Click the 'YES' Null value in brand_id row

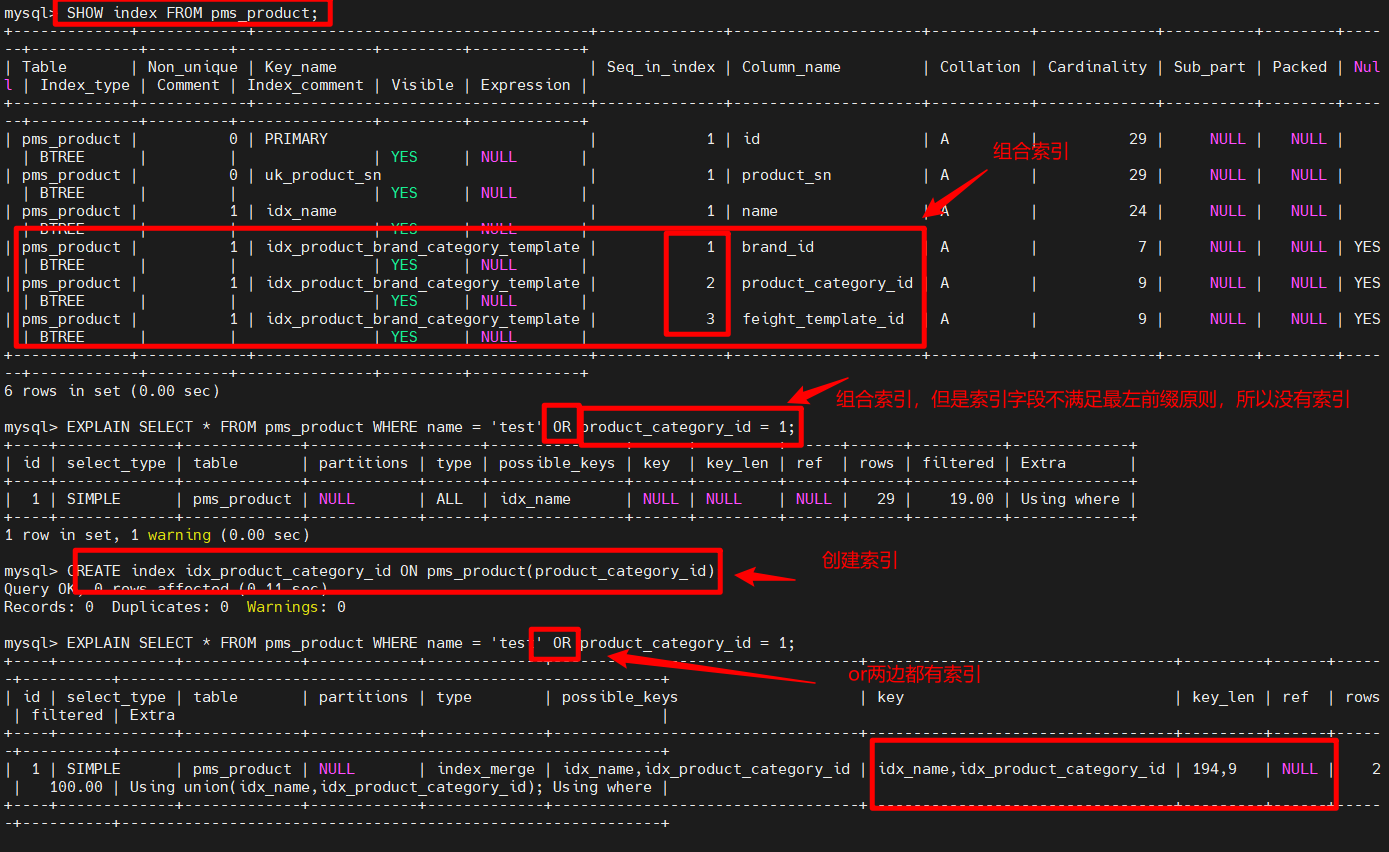[1367, 247]
